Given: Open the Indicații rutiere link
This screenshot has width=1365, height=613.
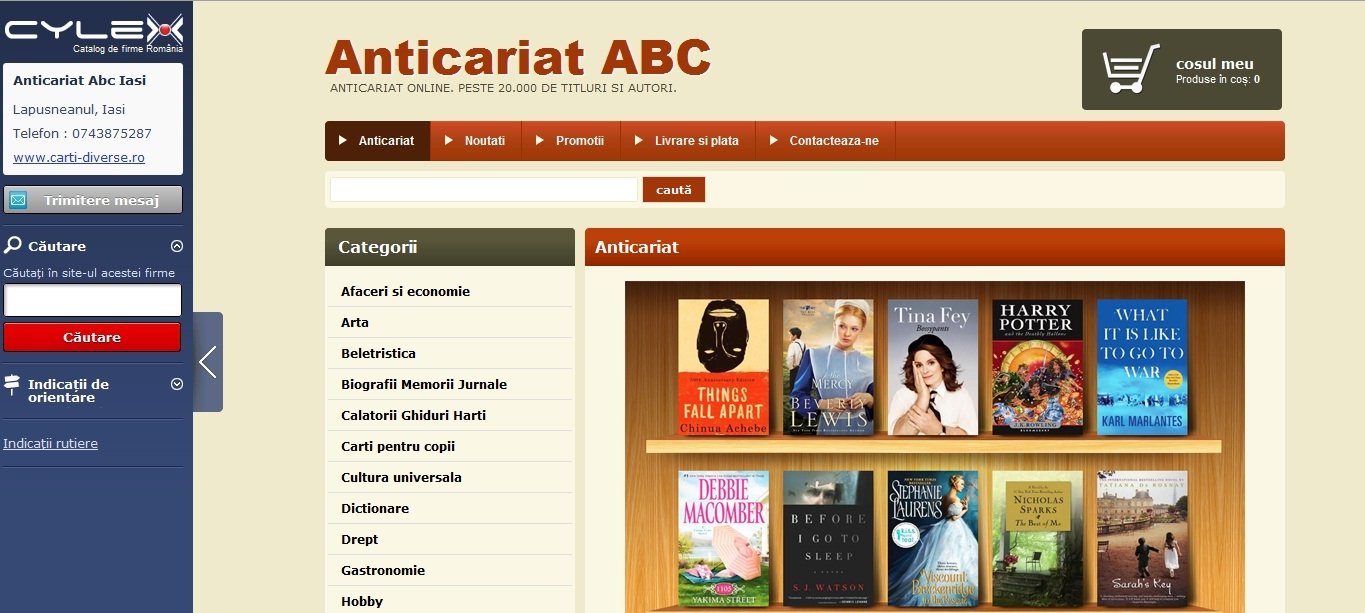Looking at the screenshot, I should tap(51, 444).
